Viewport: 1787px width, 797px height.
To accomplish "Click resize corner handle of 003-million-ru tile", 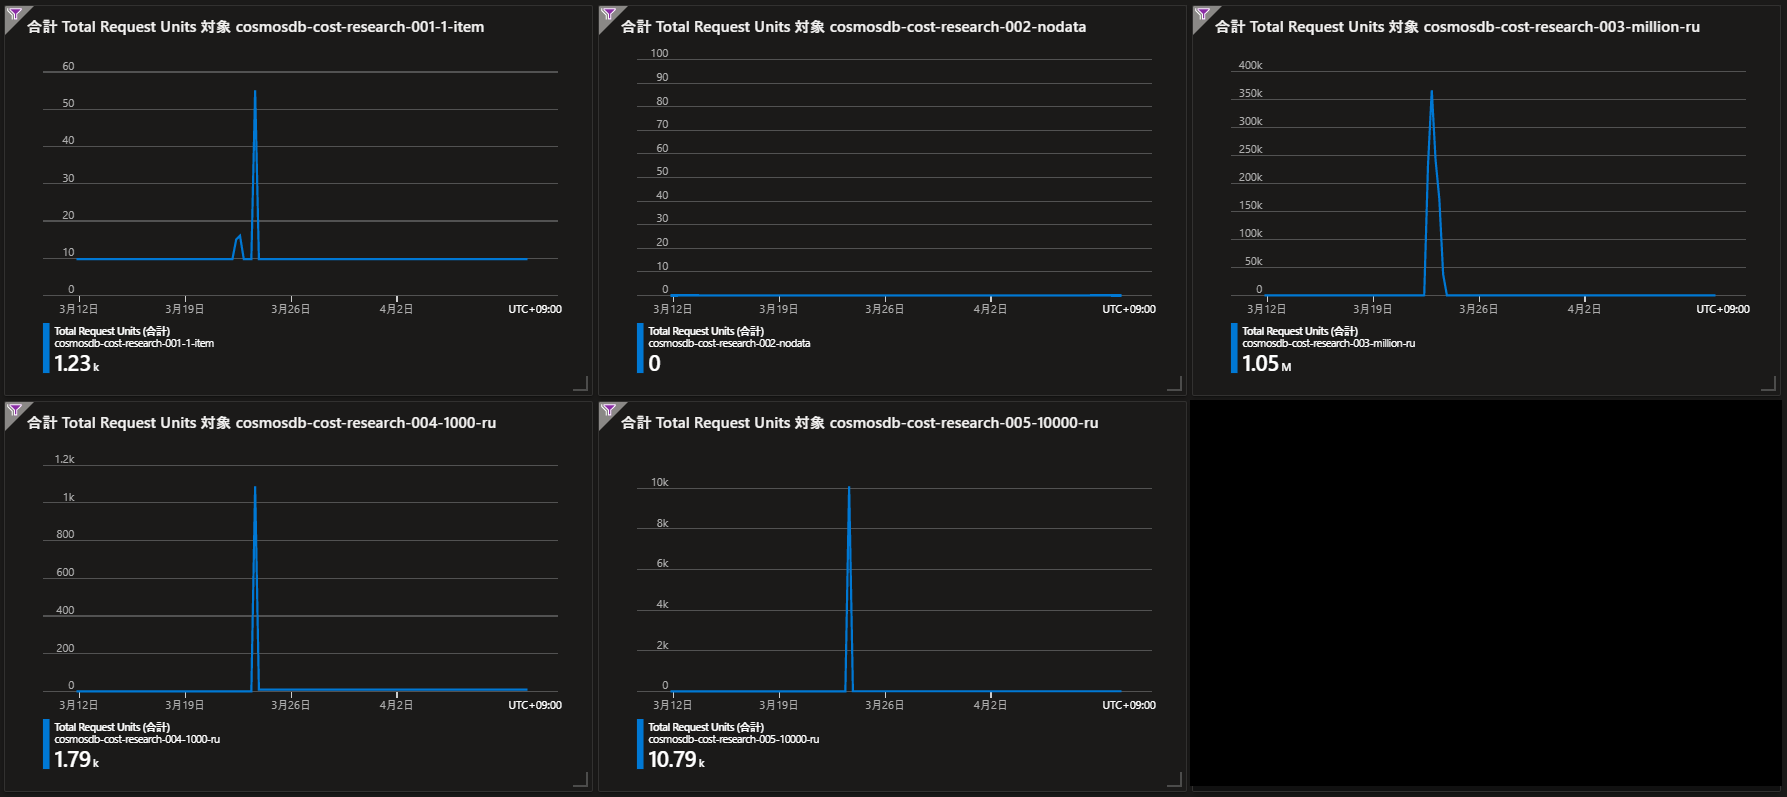I will (x=1768, y=384).
